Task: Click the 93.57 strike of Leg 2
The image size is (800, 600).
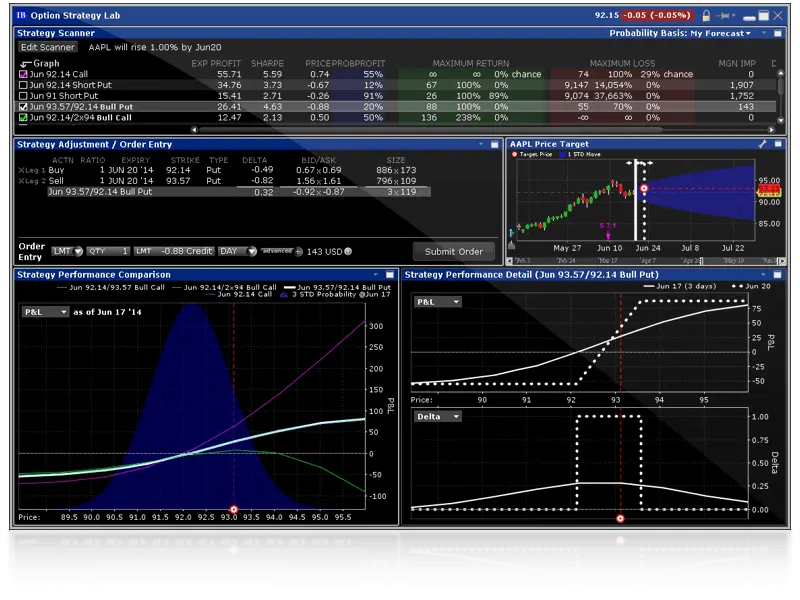Action: (x=178, y=181)
